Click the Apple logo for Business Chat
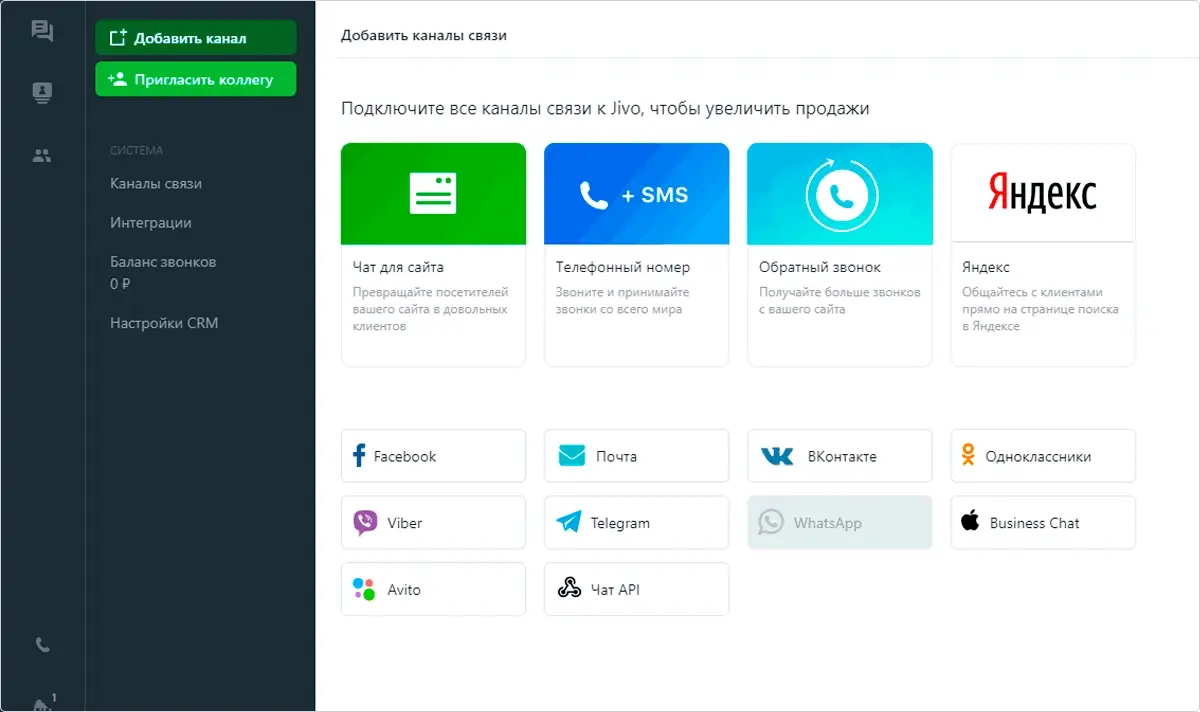1200x712 pixels. 969,521
